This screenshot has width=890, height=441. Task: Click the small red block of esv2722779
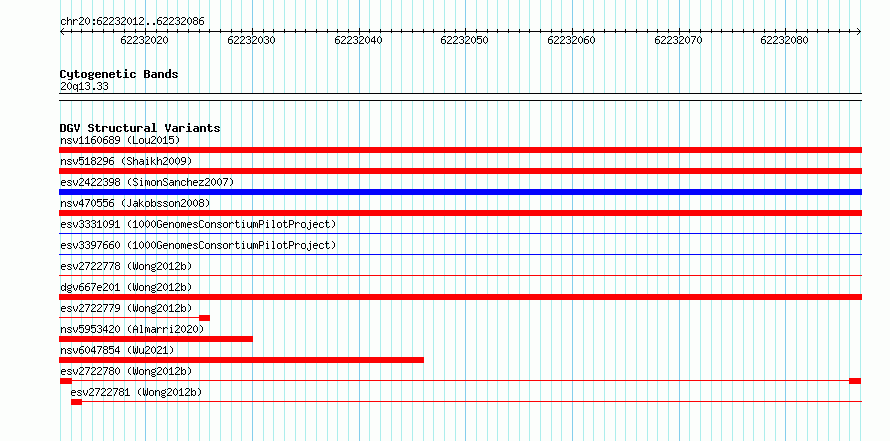(x=204, y=318)
